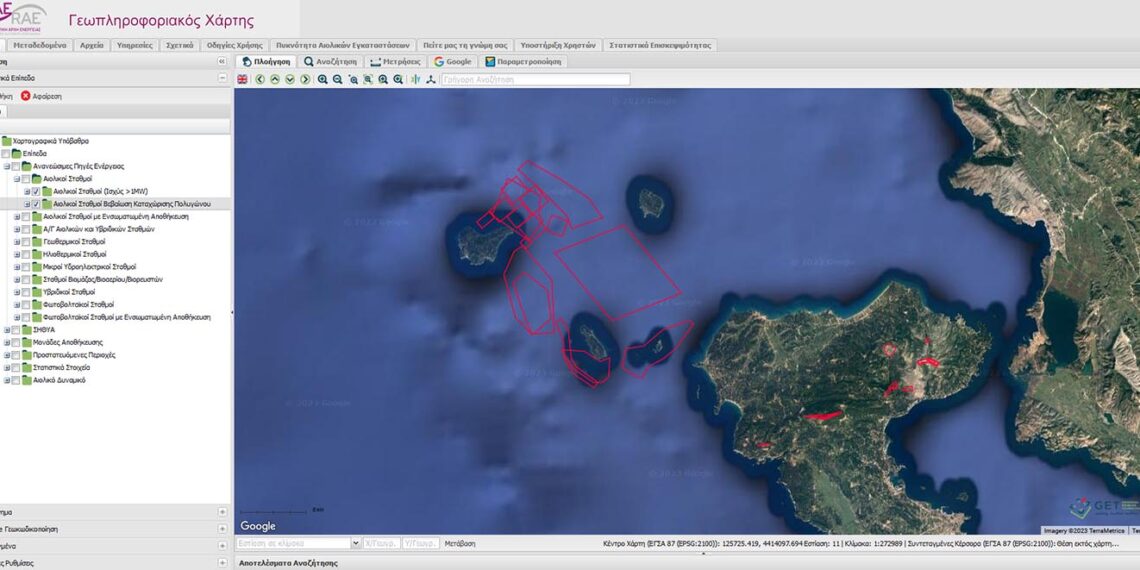Click the ruler icon on the Μετρήσεις tab
1140x570 pixels.
coord(375,62)
